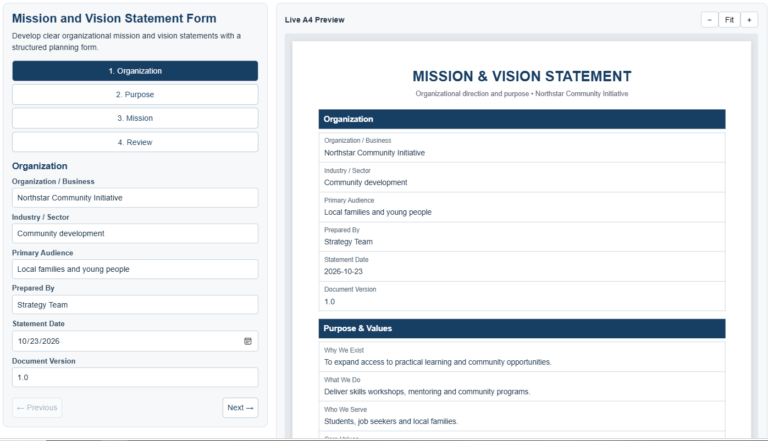
Task: Click '2026-10-23' date in preview
Action: [343, 271]
